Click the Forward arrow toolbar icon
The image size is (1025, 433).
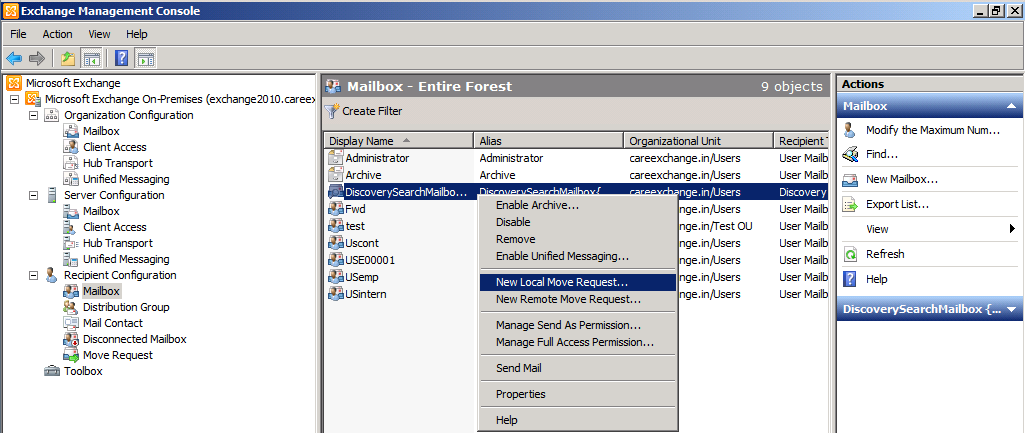(x=37, y=59)
